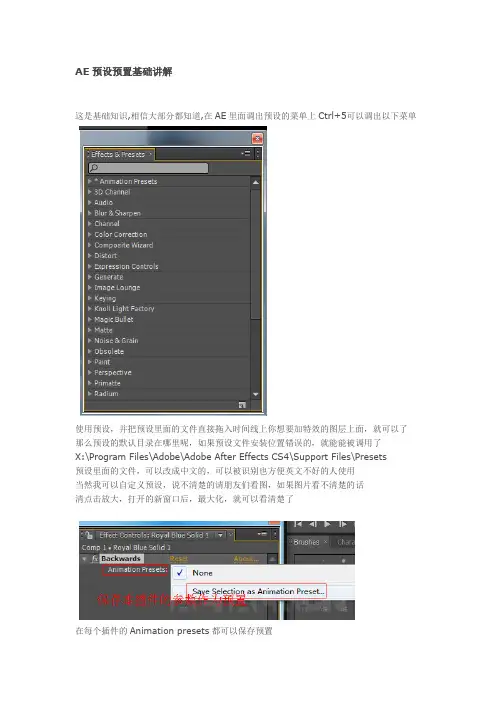496x702 pixels.
Task: Click the Previous Frame playback button
Action: coord(313,524)
